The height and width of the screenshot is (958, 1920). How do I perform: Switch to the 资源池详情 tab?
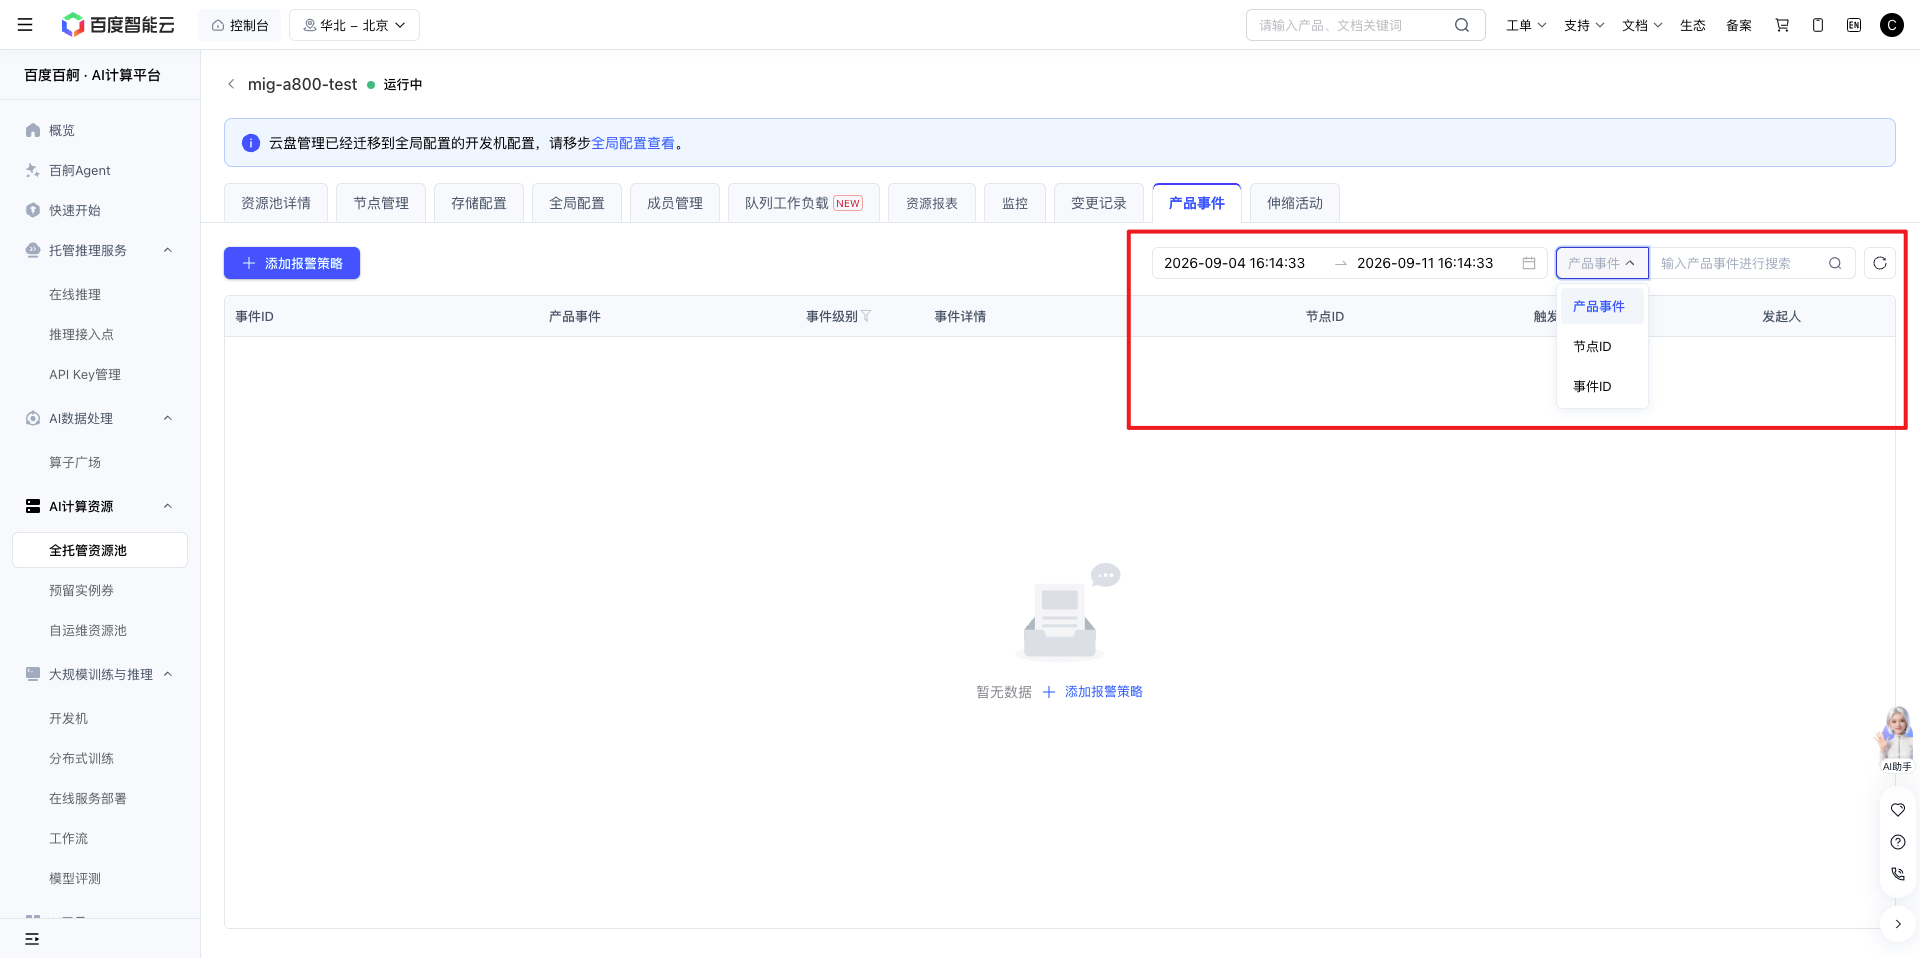pos(276,203)
